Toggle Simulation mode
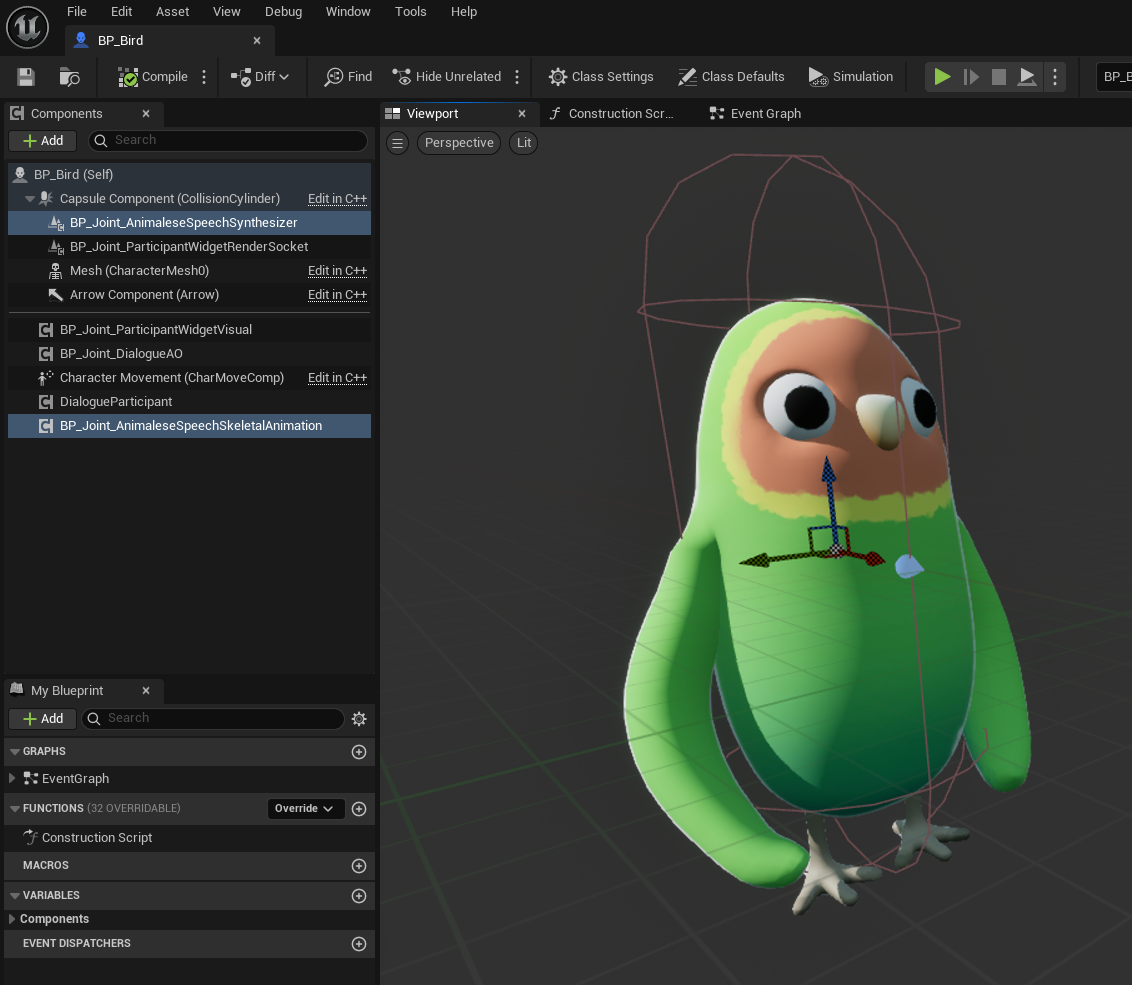This screenshot has width=1132, height=985. point(850,77)
